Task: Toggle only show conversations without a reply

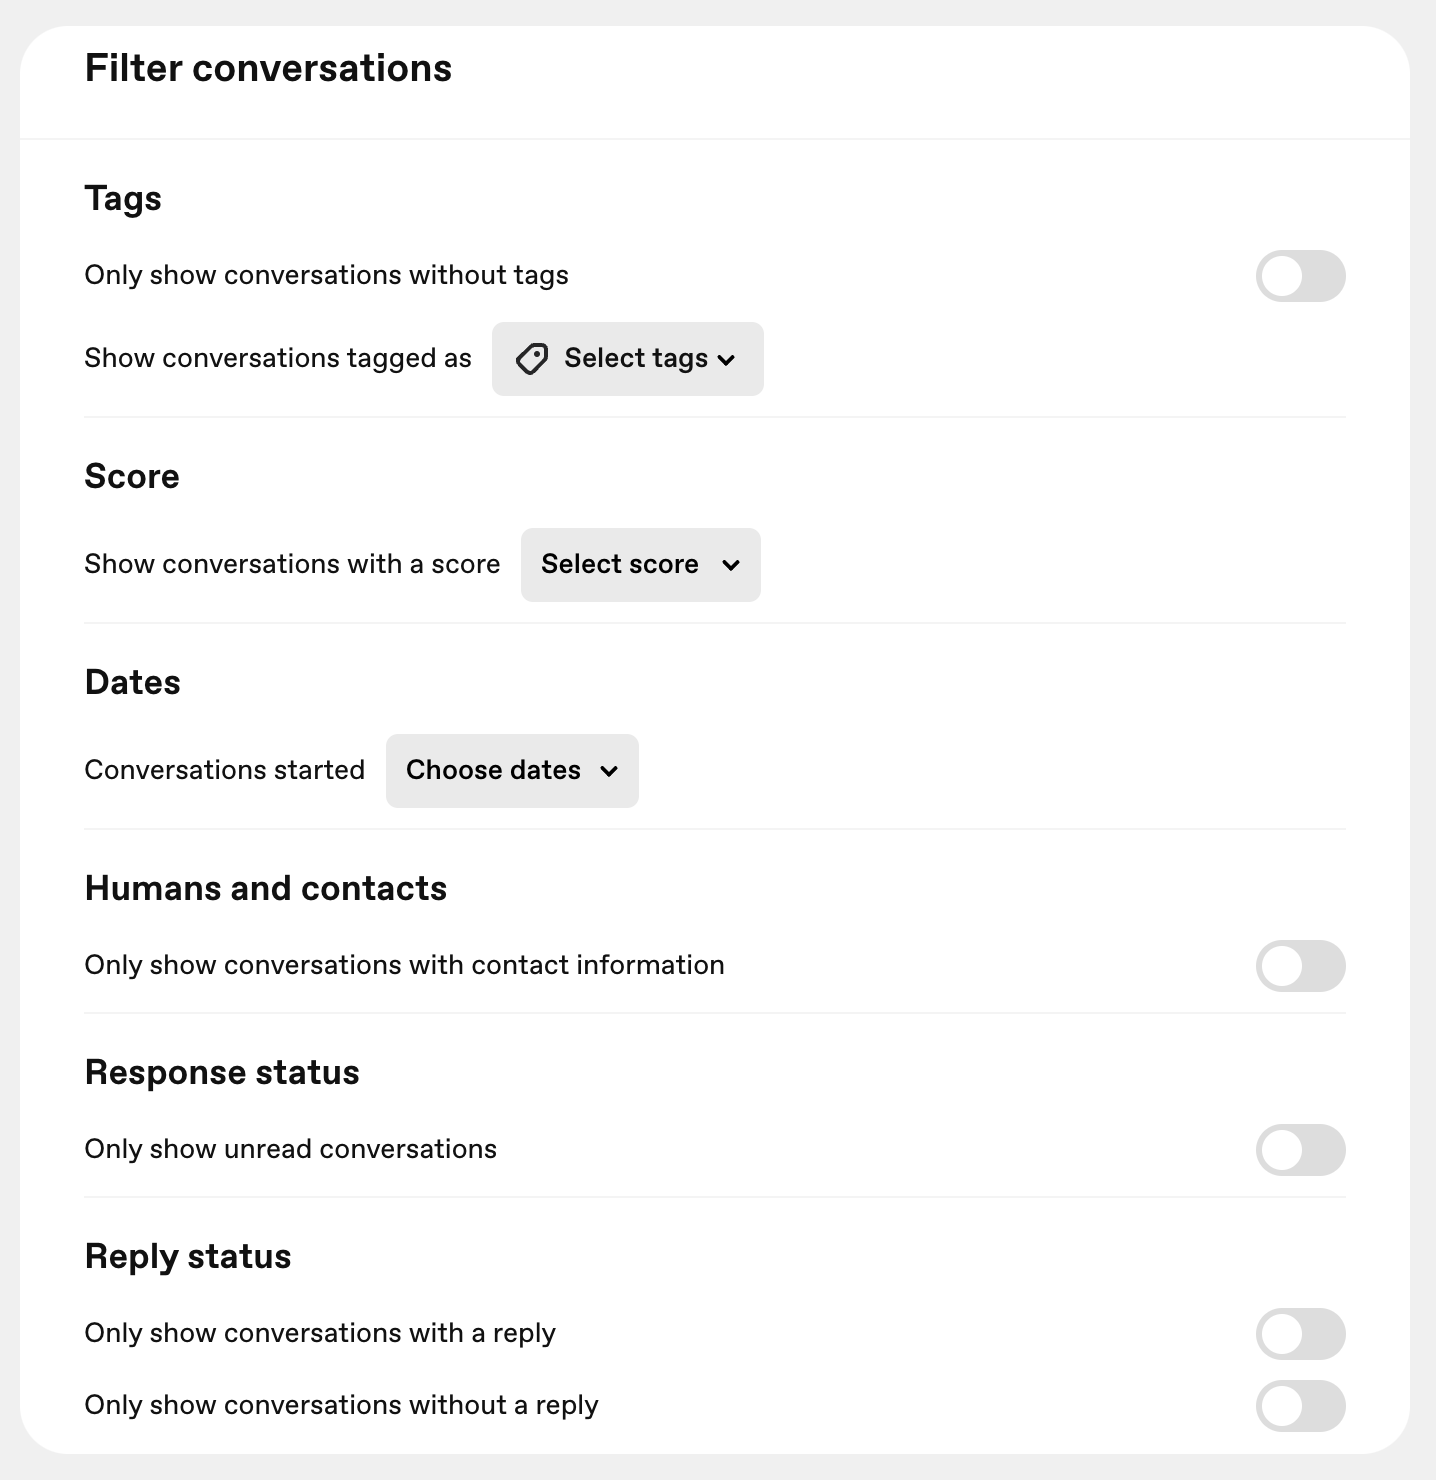Action: click(1300, 1406)
